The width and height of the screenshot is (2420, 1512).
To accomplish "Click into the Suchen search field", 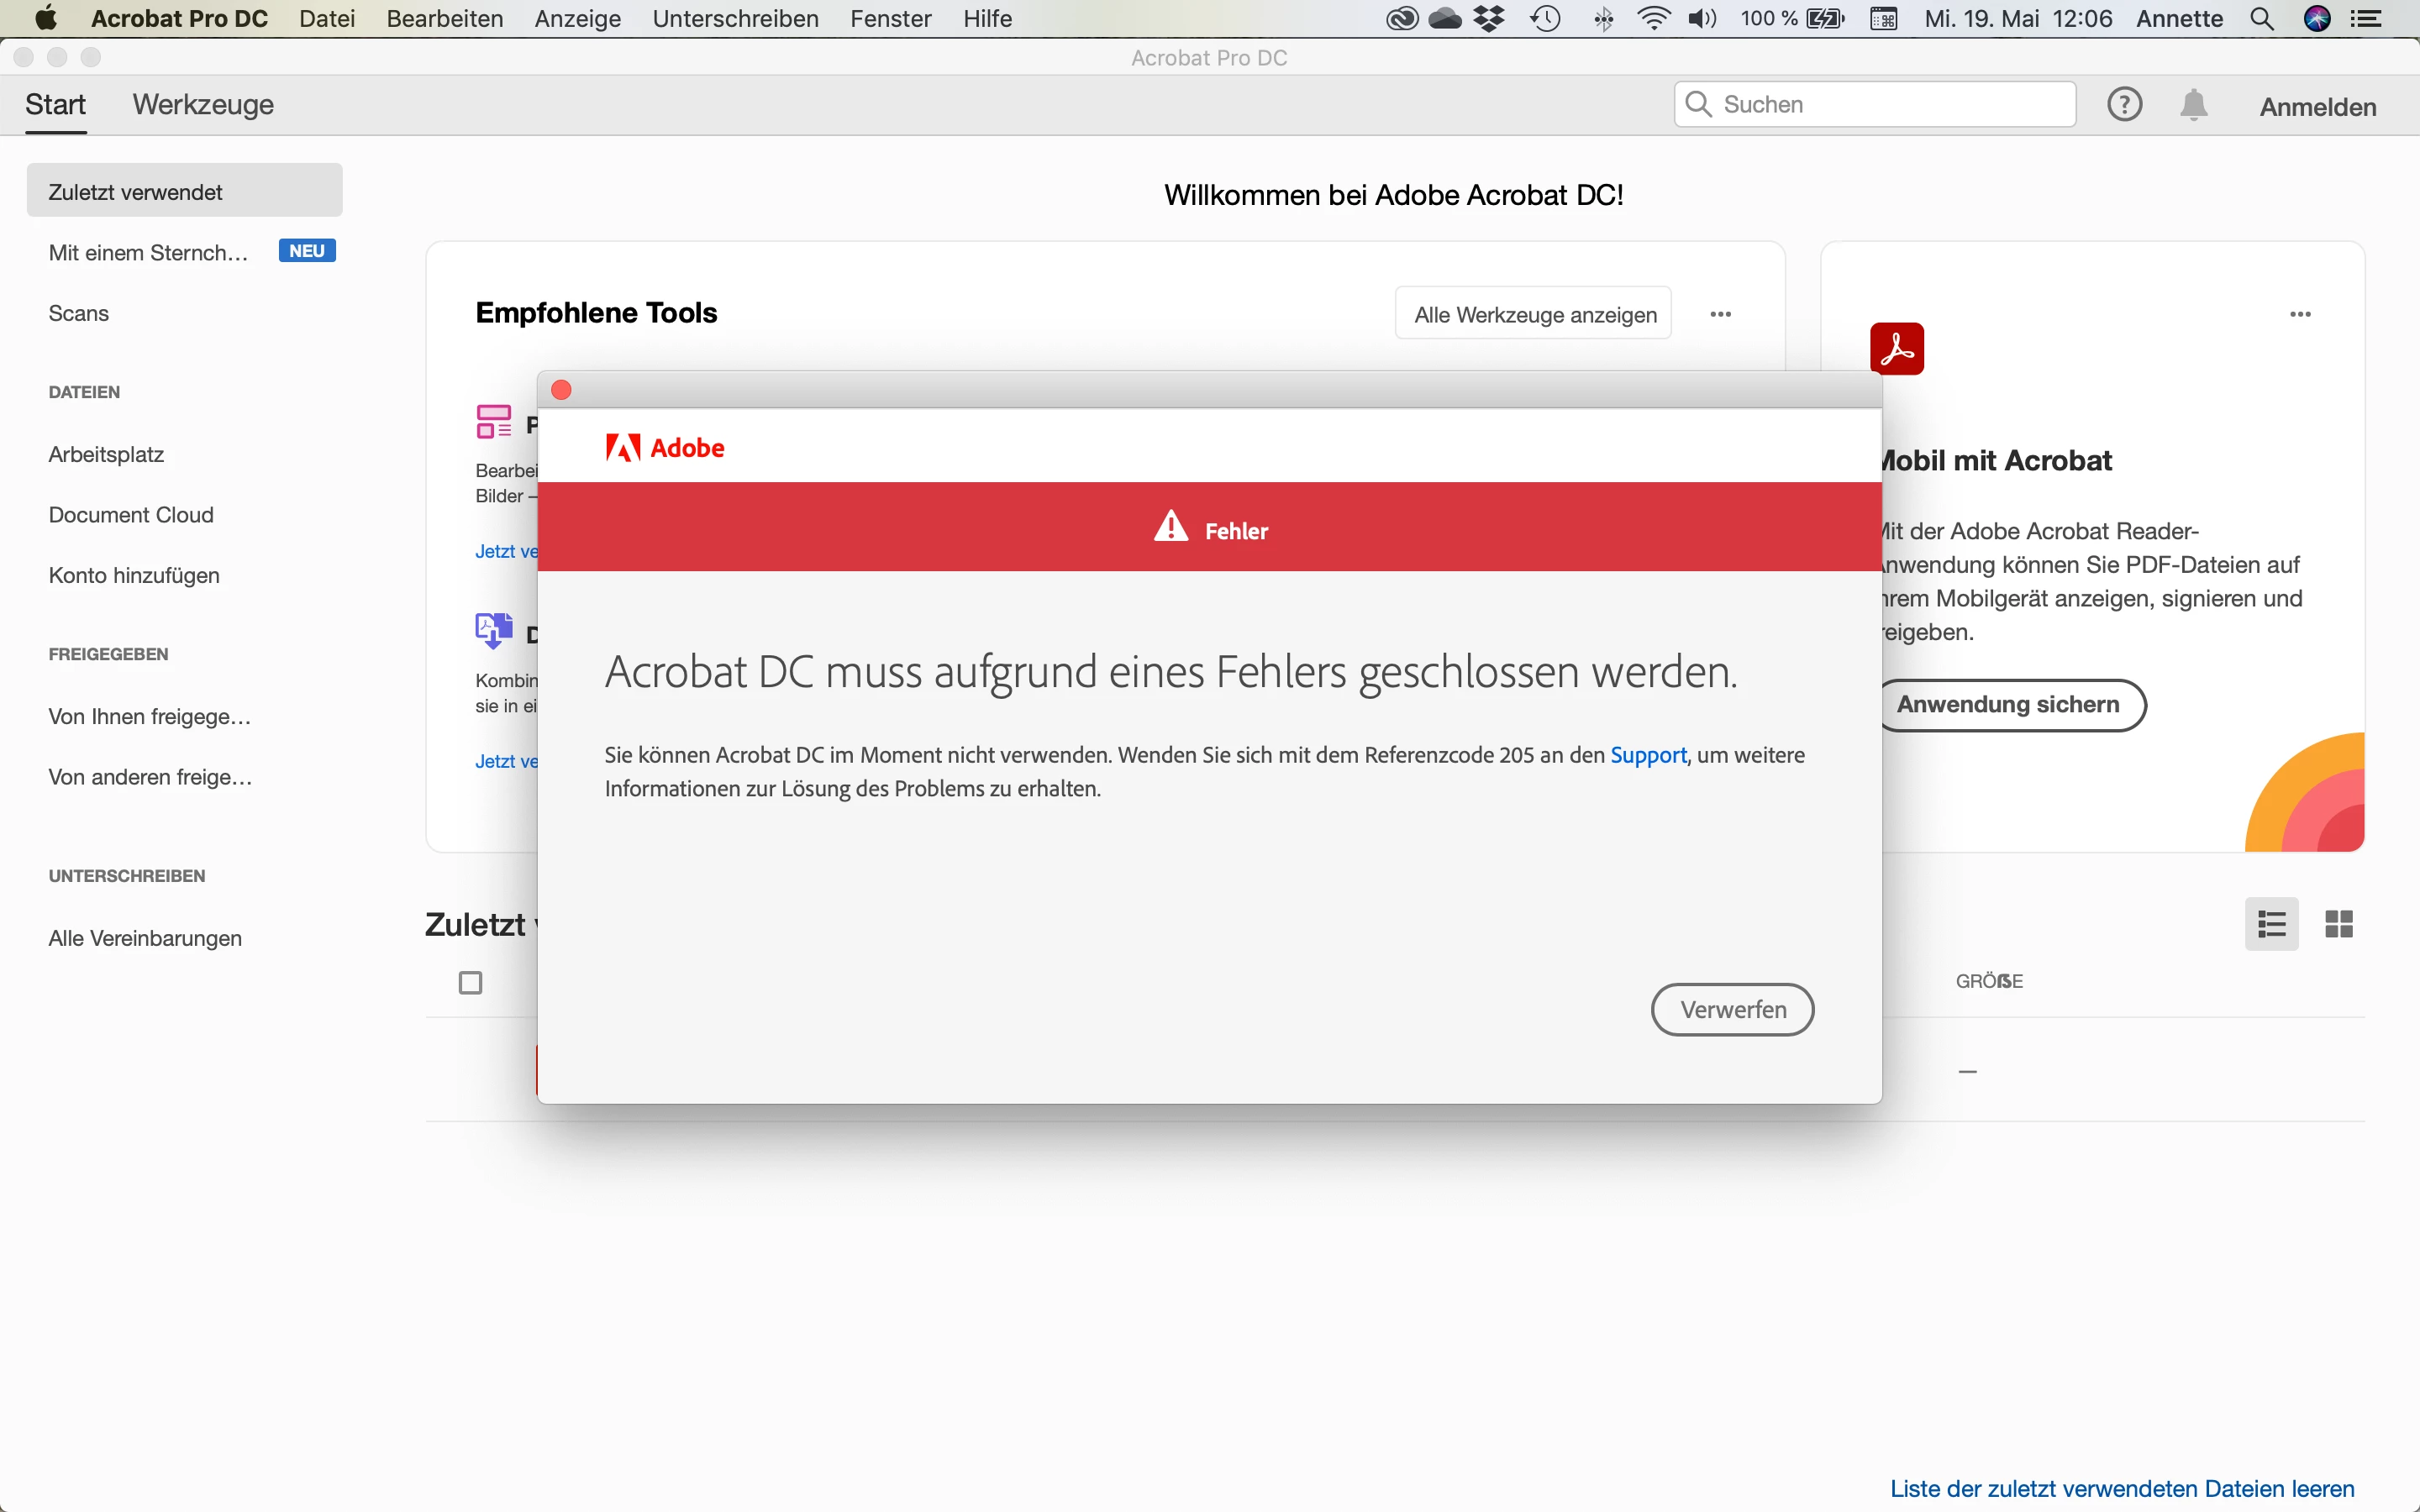I will click(1874, 104).
